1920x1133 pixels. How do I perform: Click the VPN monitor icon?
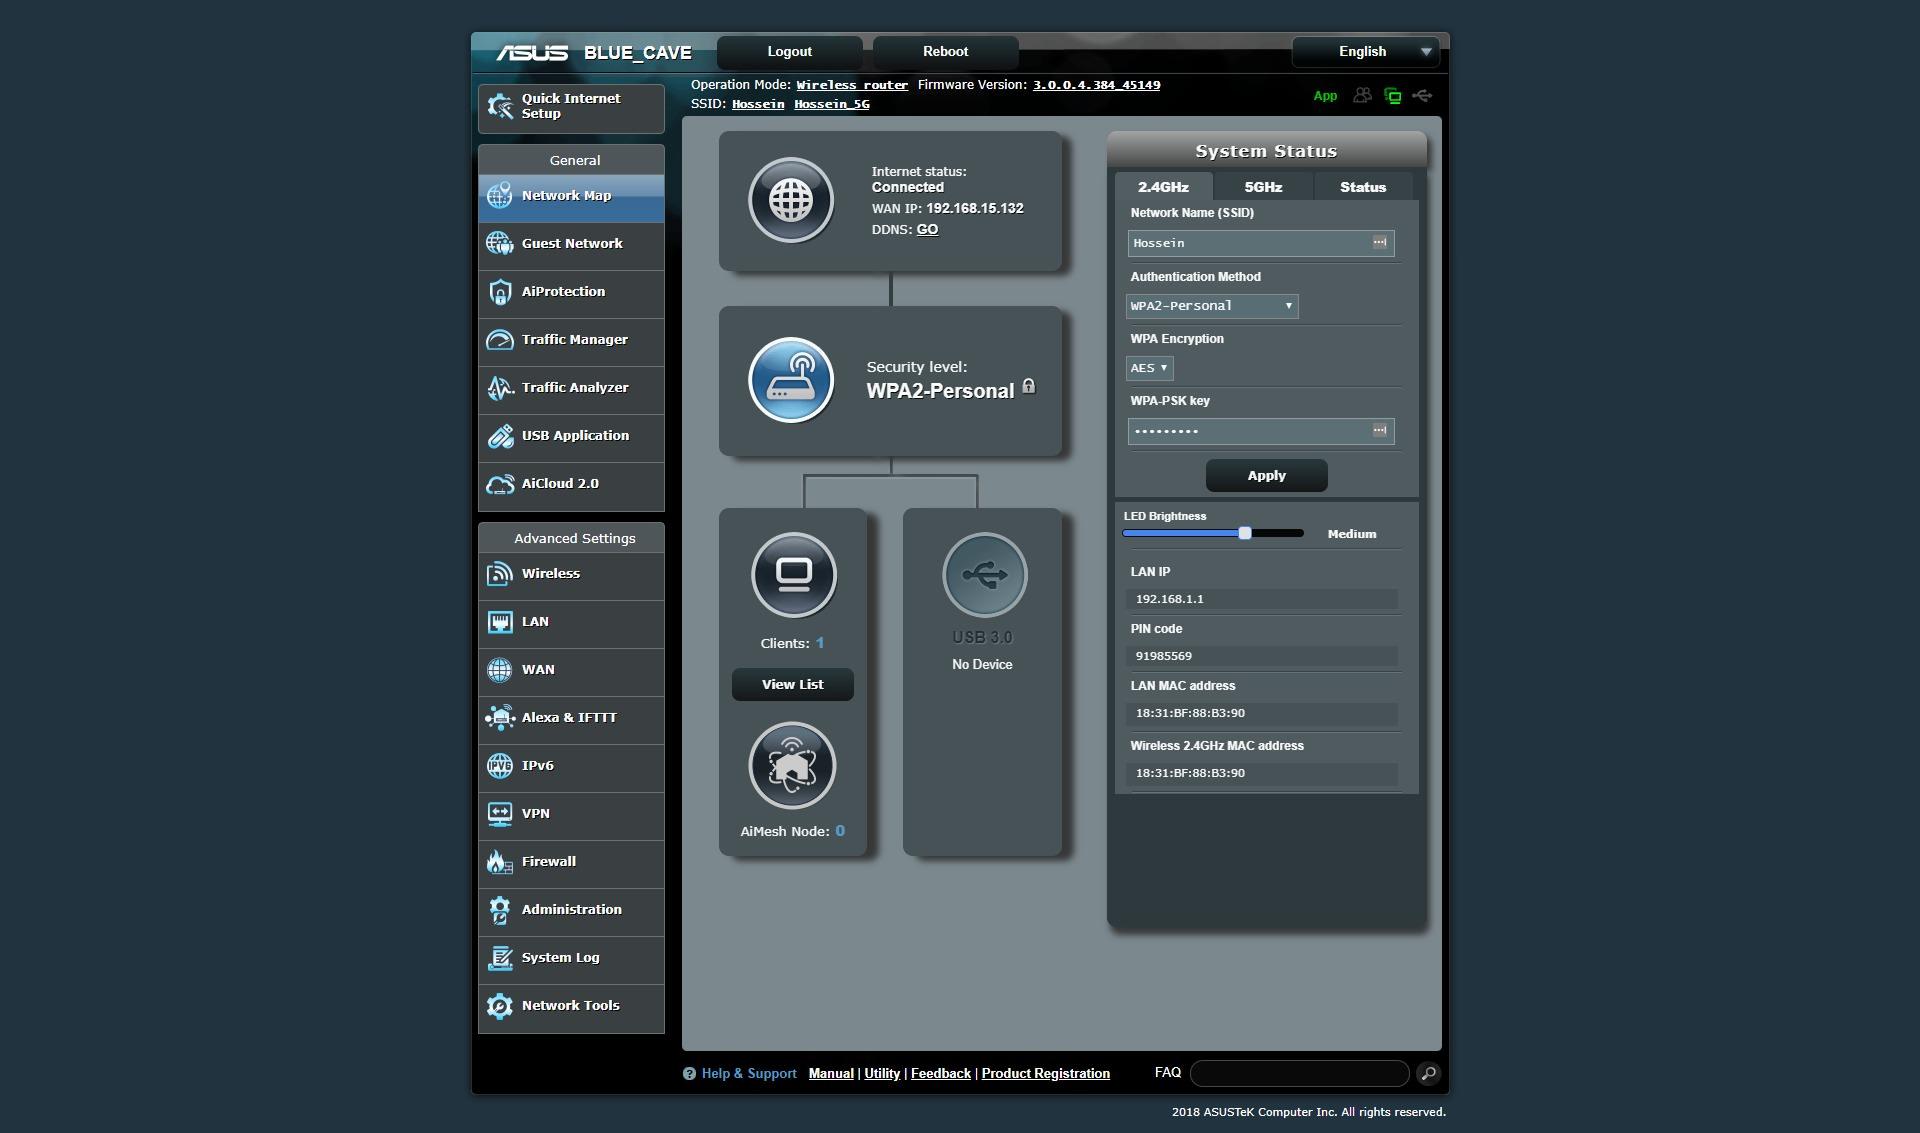(500, 813)
